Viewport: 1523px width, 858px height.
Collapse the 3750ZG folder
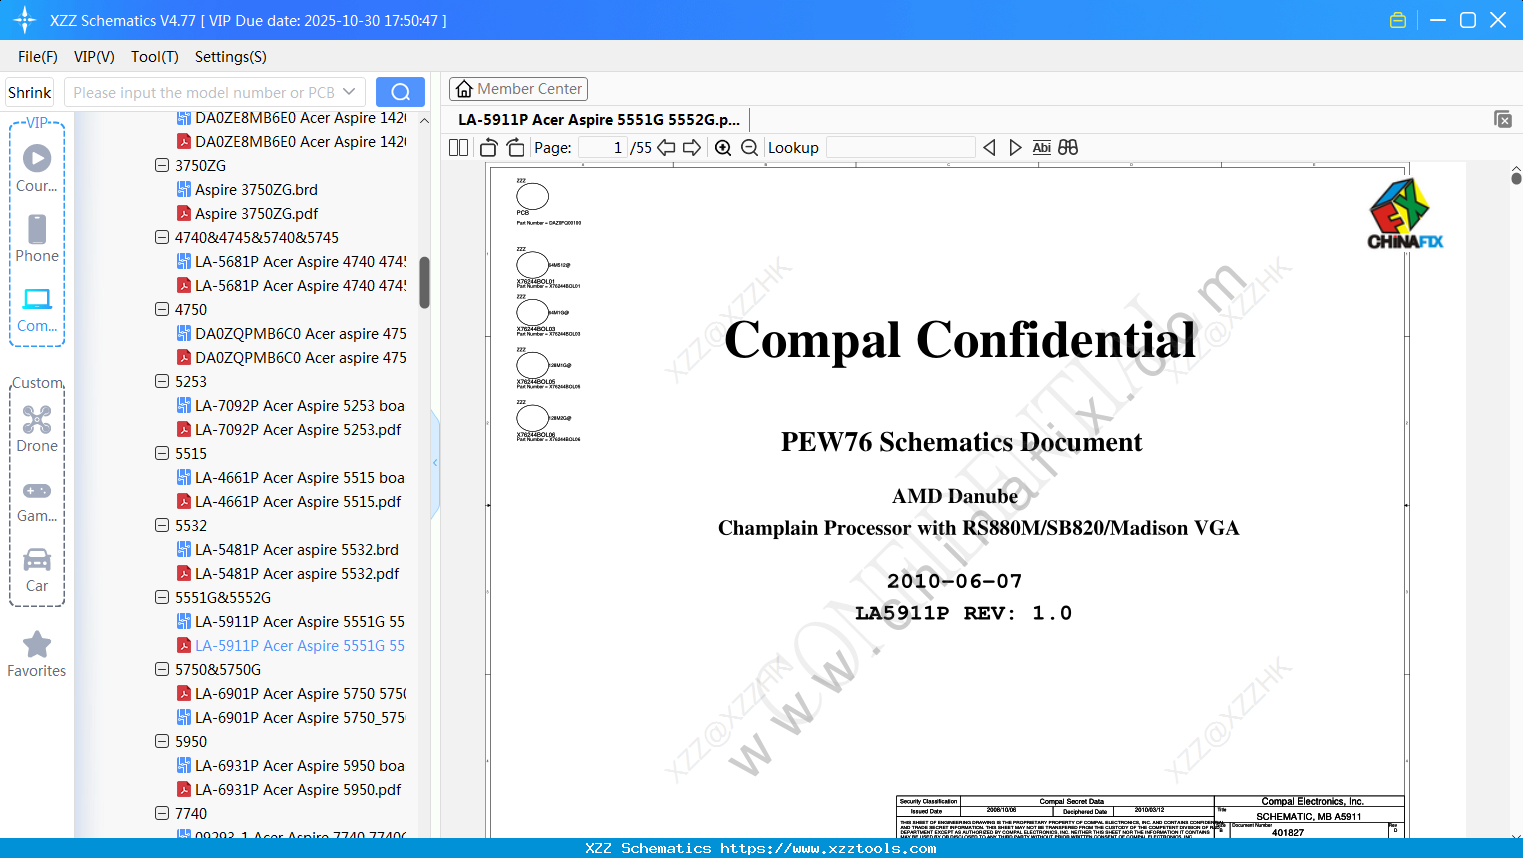(x=162, y=165)
